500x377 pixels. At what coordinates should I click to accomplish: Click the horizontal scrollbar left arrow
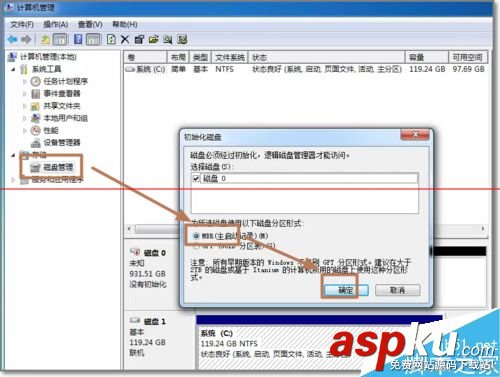coord(129,229)
